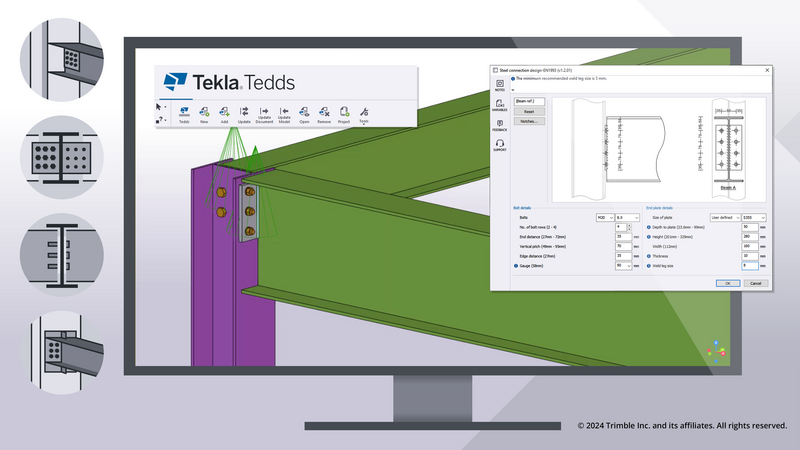Open the inquire tool dropdown caret
This screenshot has height=450, width=800.
point(165,120)
